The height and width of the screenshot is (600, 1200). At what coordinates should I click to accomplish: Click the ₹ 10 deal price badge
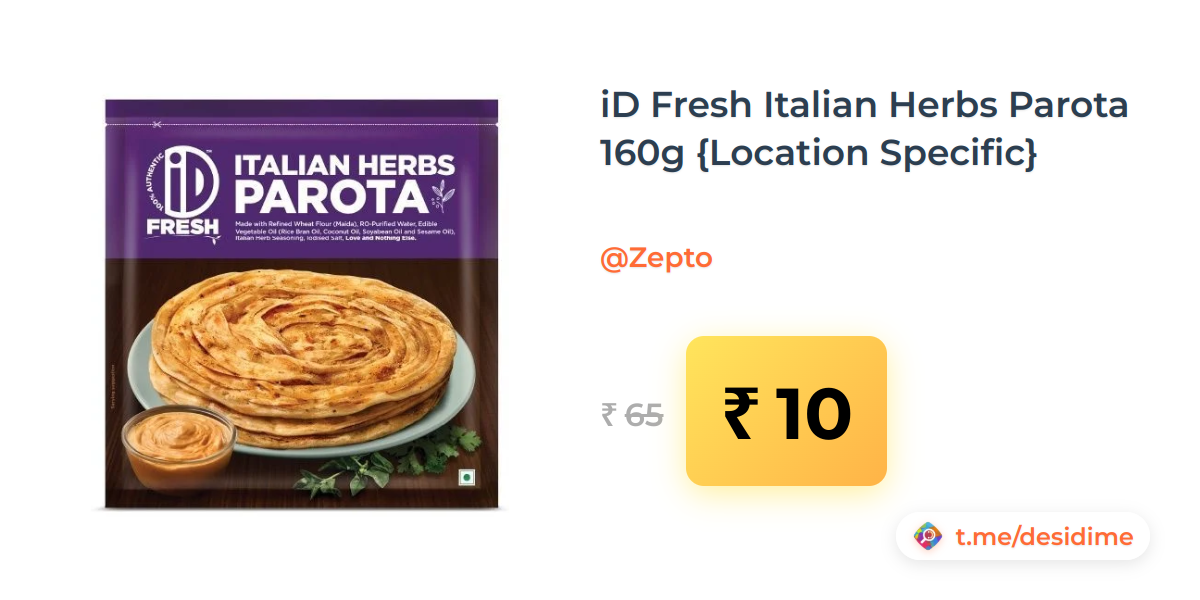[x=786, y=411]
